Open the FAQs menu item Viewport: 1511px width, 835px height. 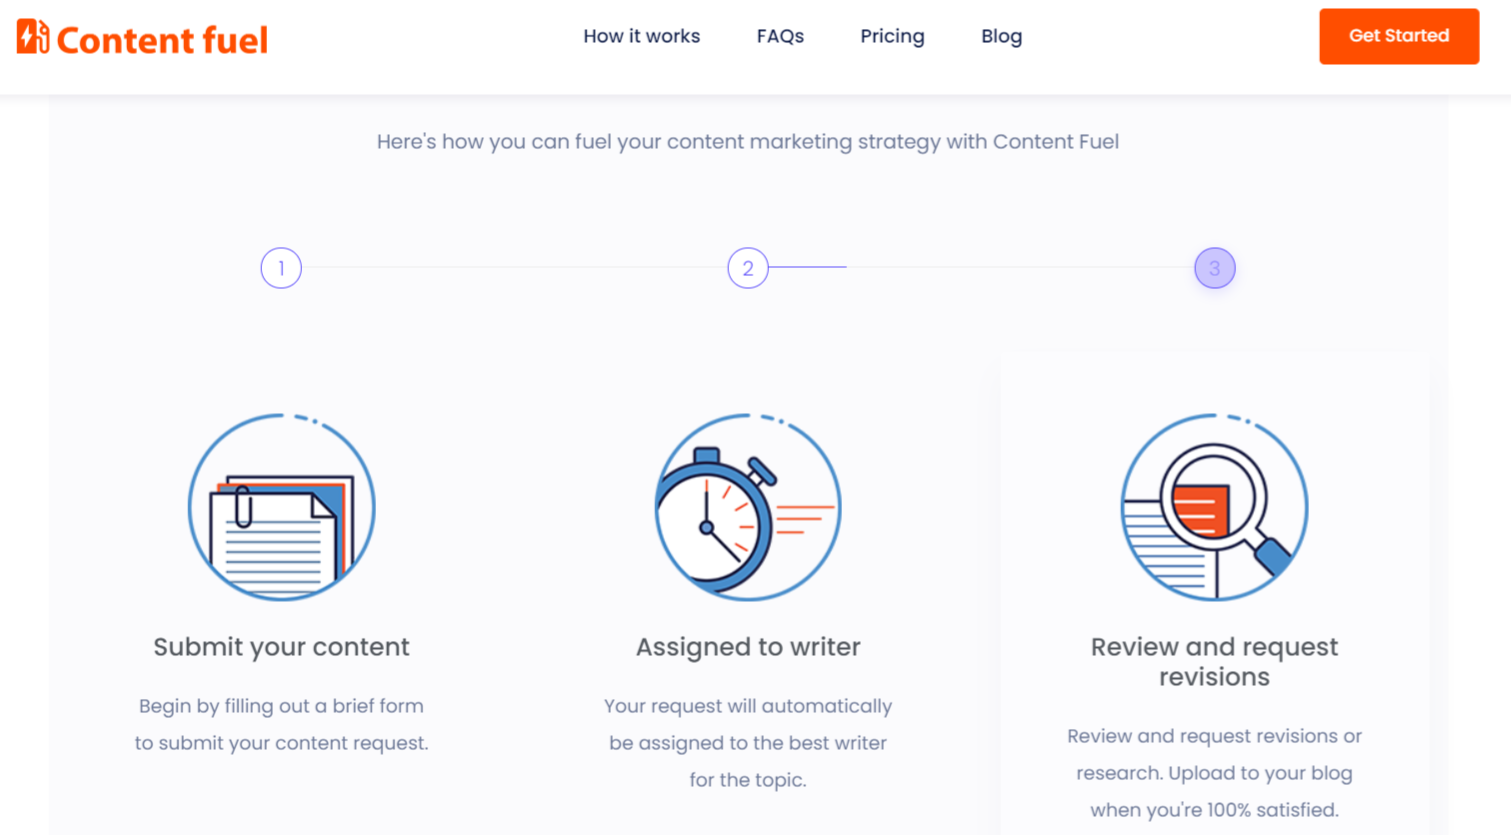tap(780, 36)
